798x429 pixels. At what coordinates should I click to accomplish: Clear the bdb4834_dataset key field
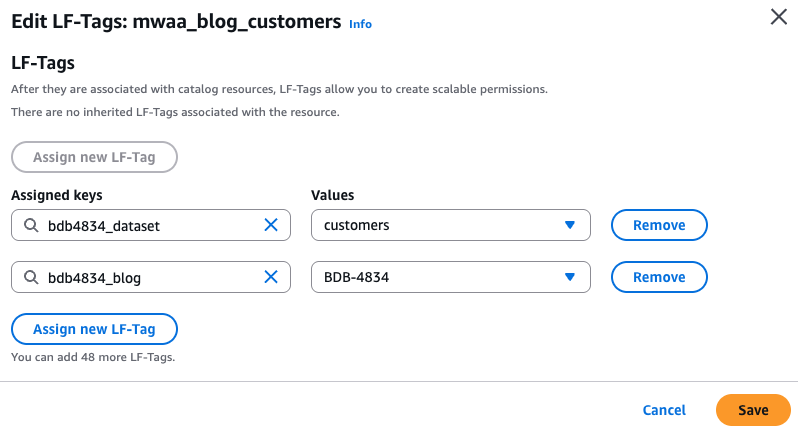pos(270,225)
